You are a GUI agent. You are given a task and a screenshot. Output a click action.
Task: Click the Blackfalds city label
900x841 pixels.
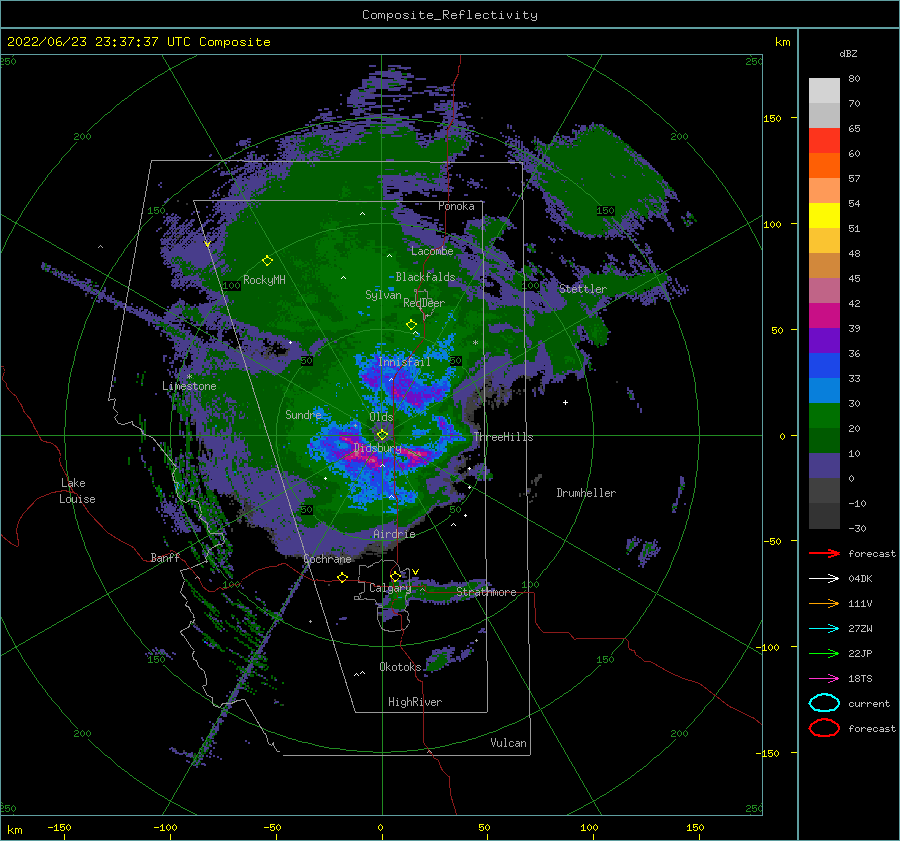coord(425,277)
